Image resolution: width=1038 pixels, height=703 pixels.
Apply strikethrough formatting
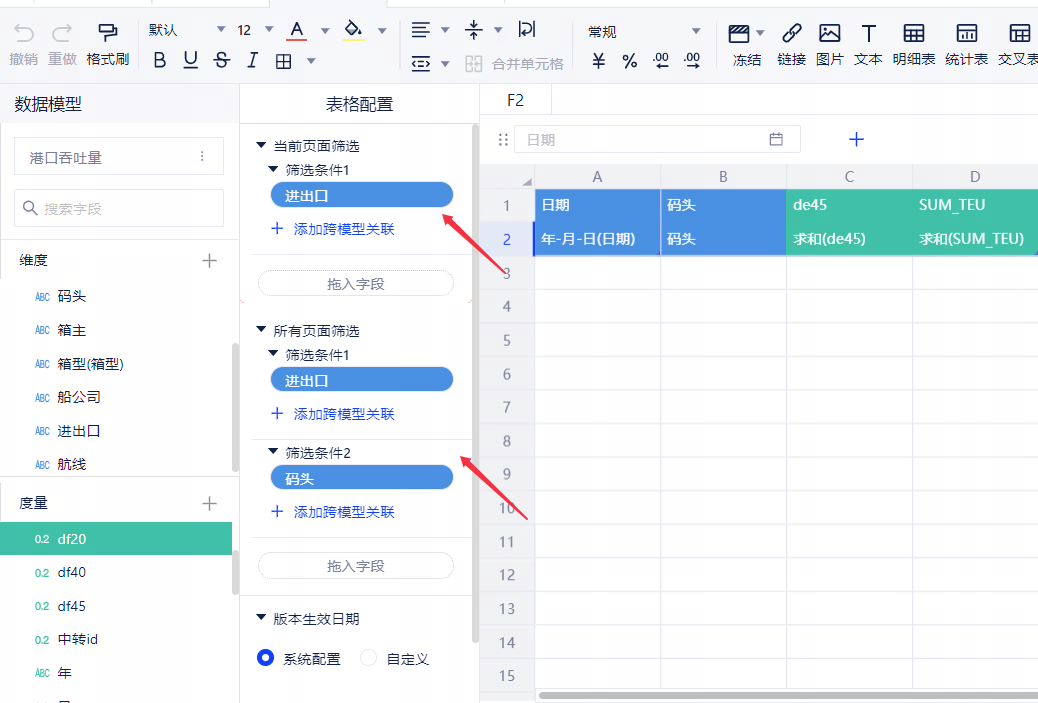click(x=222, y=61)
